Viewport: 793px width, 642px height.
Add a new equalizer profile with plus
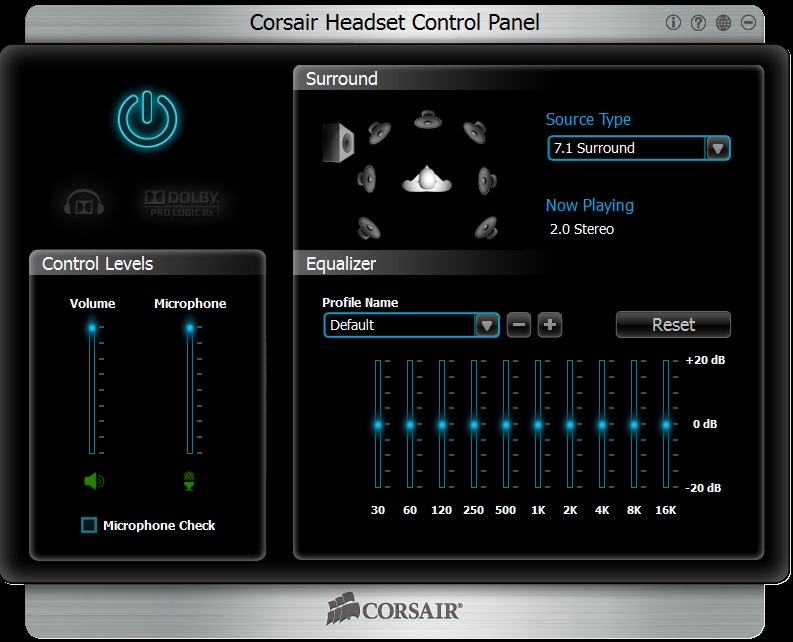(550, 325)
